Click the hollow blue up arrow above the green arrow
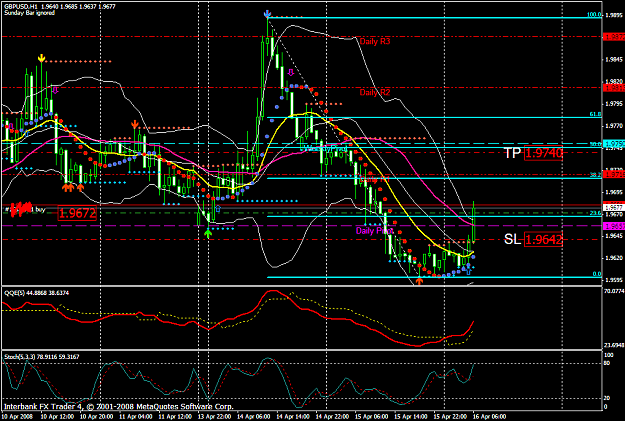The image size is (625, 421). [218, 209]
